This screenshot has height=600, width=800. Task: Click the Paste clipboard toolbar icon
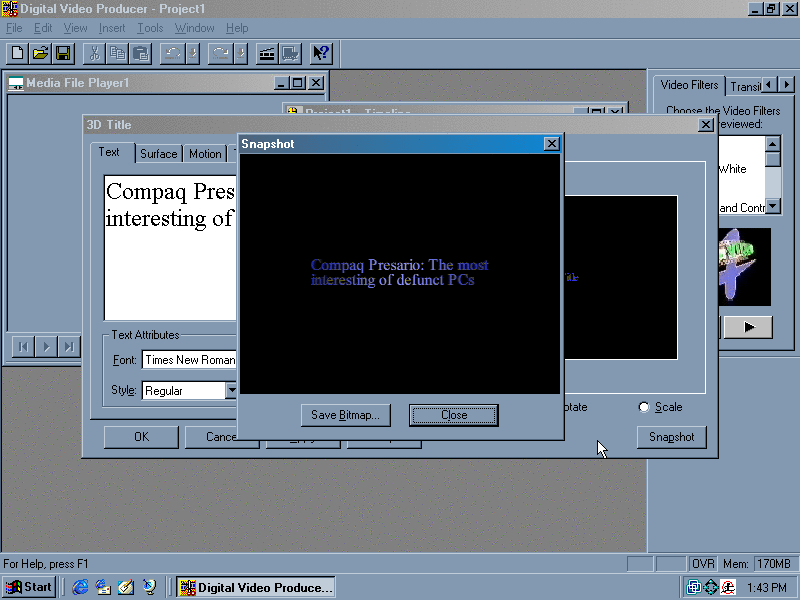(x=140, y=53)
